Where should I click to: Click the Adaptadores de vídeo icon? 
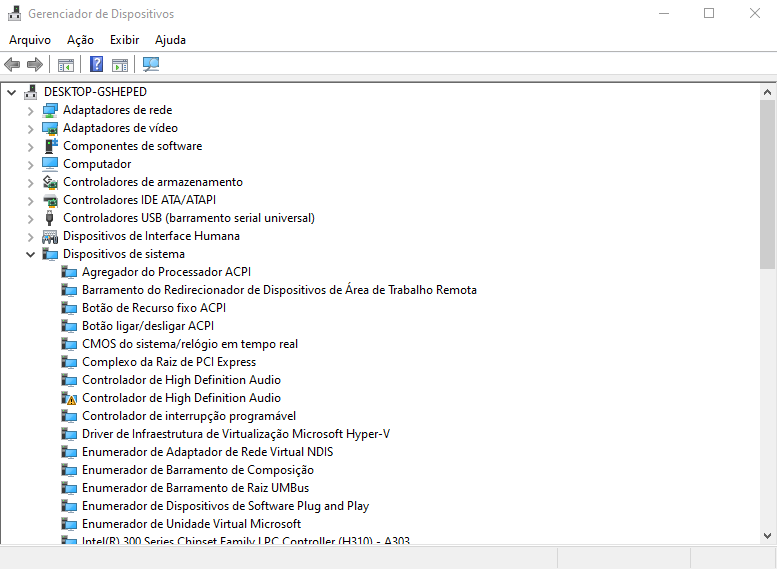50,128
